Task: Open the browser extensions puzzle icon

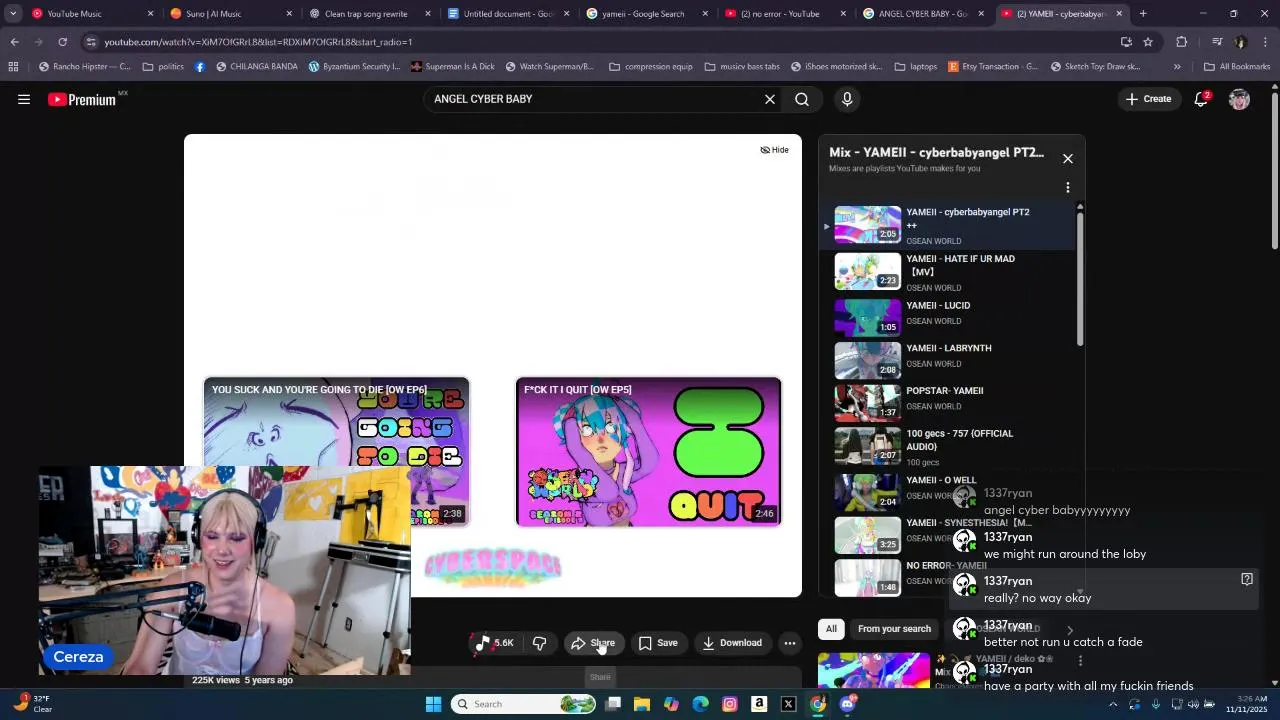Action: (1182, 42)
